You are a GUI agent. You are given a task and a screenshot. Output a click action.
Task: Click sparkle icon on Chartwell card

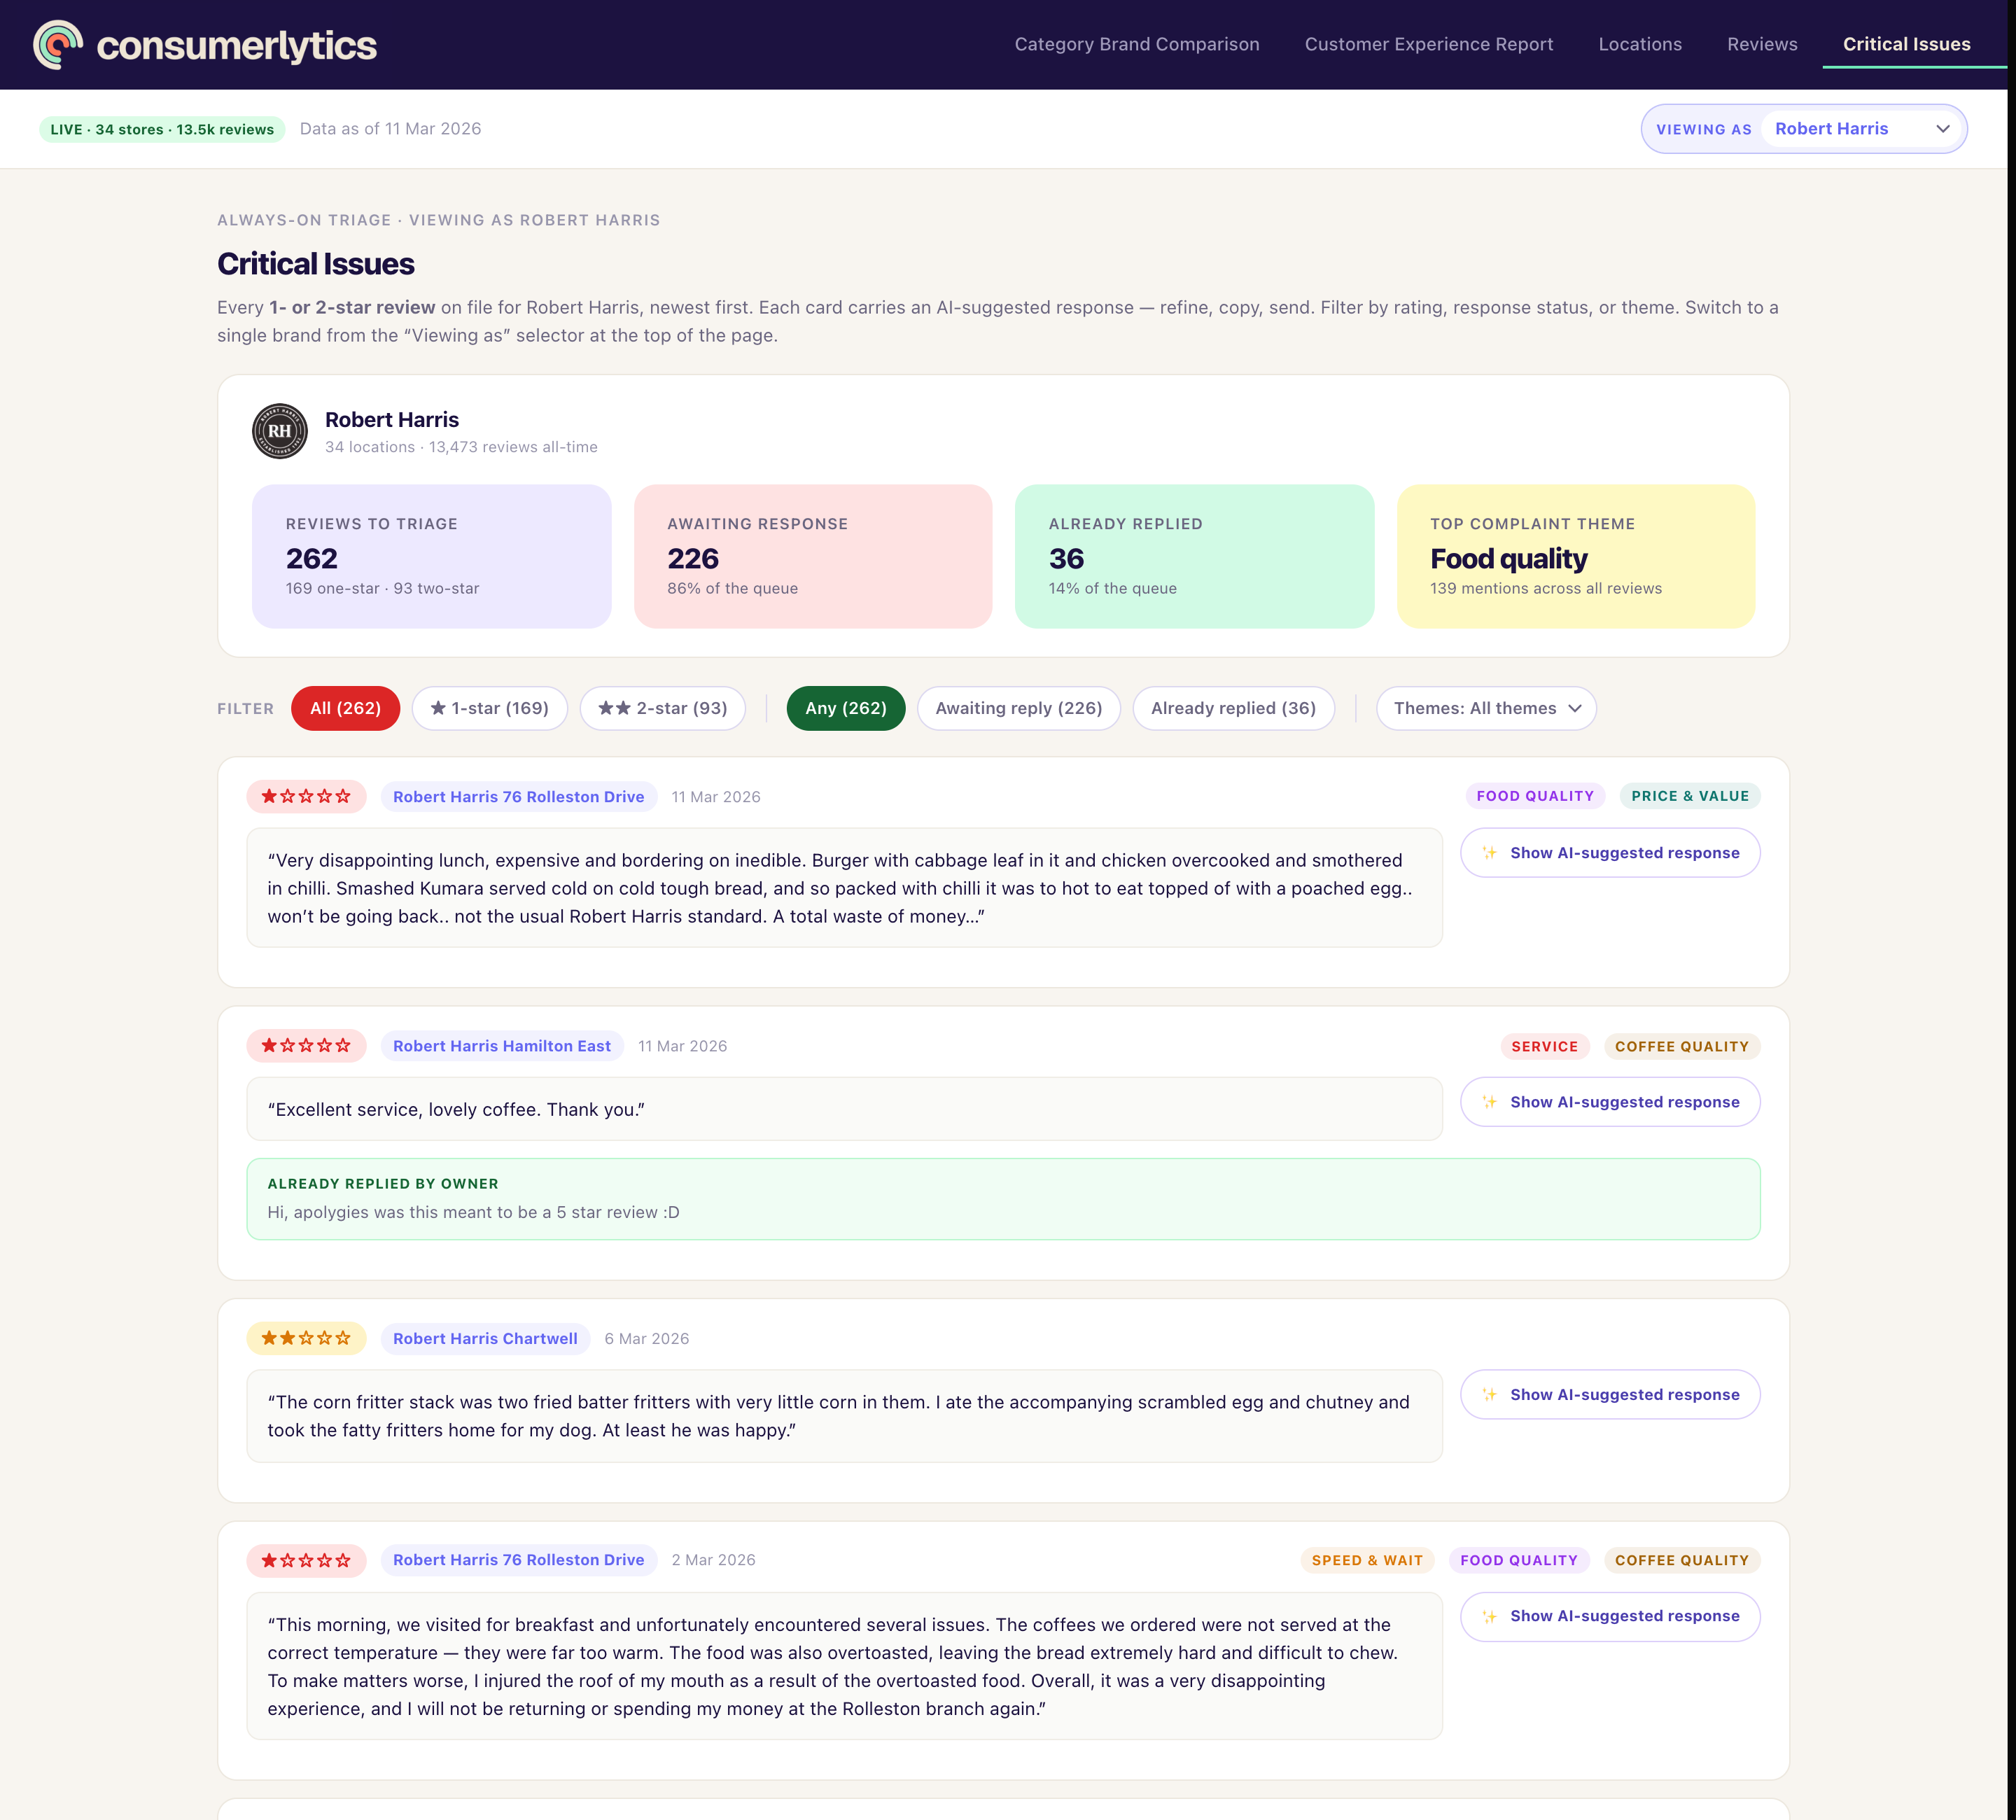(1490, 1395)
